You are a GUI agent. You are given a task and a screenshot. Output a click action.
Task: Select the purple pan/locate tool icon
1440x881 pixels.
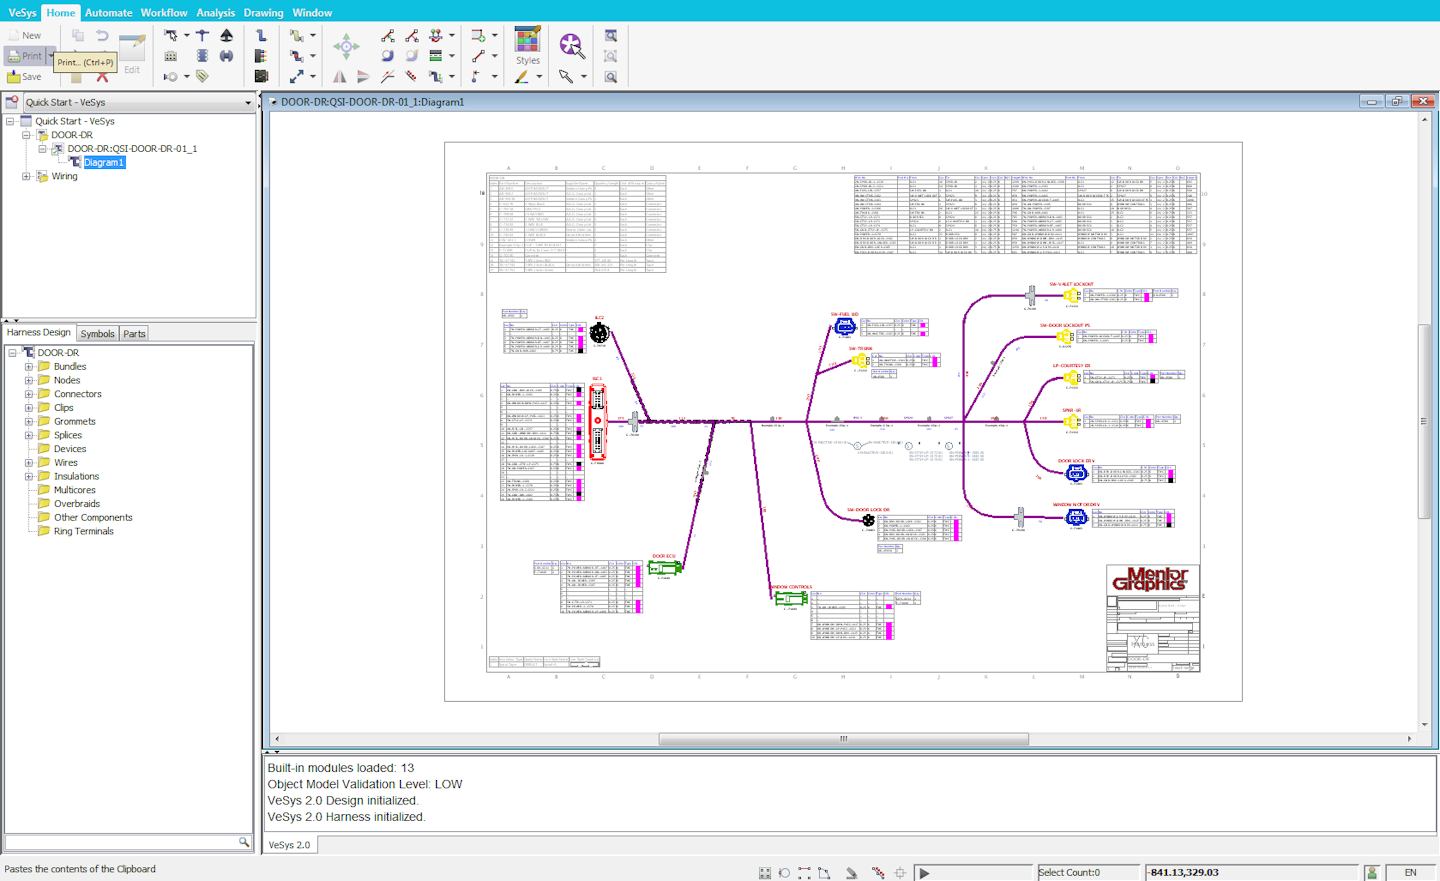click(570, 46)
